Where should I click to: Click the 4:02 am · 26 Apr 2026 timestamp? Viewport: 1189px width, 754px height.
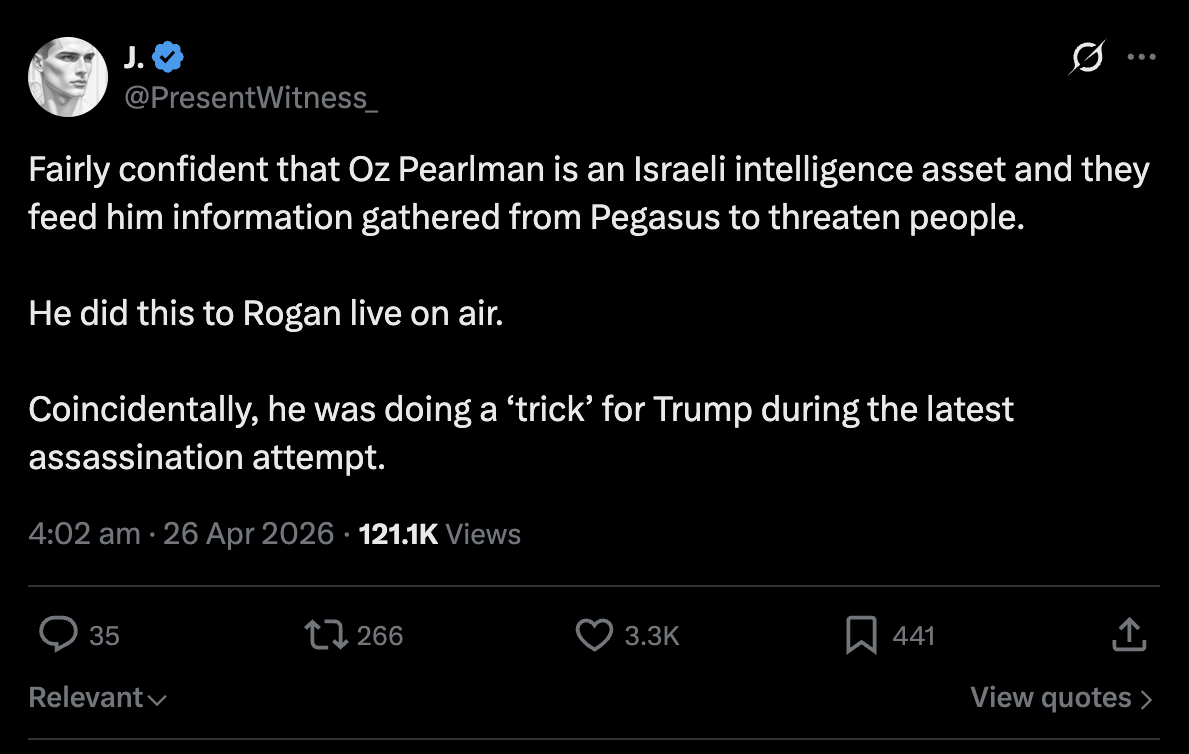point(181,534)
